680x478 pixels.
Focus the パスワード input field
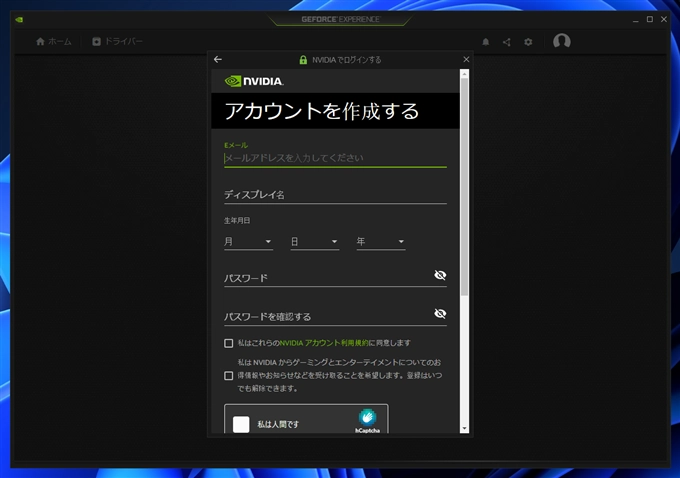(328, 278)
